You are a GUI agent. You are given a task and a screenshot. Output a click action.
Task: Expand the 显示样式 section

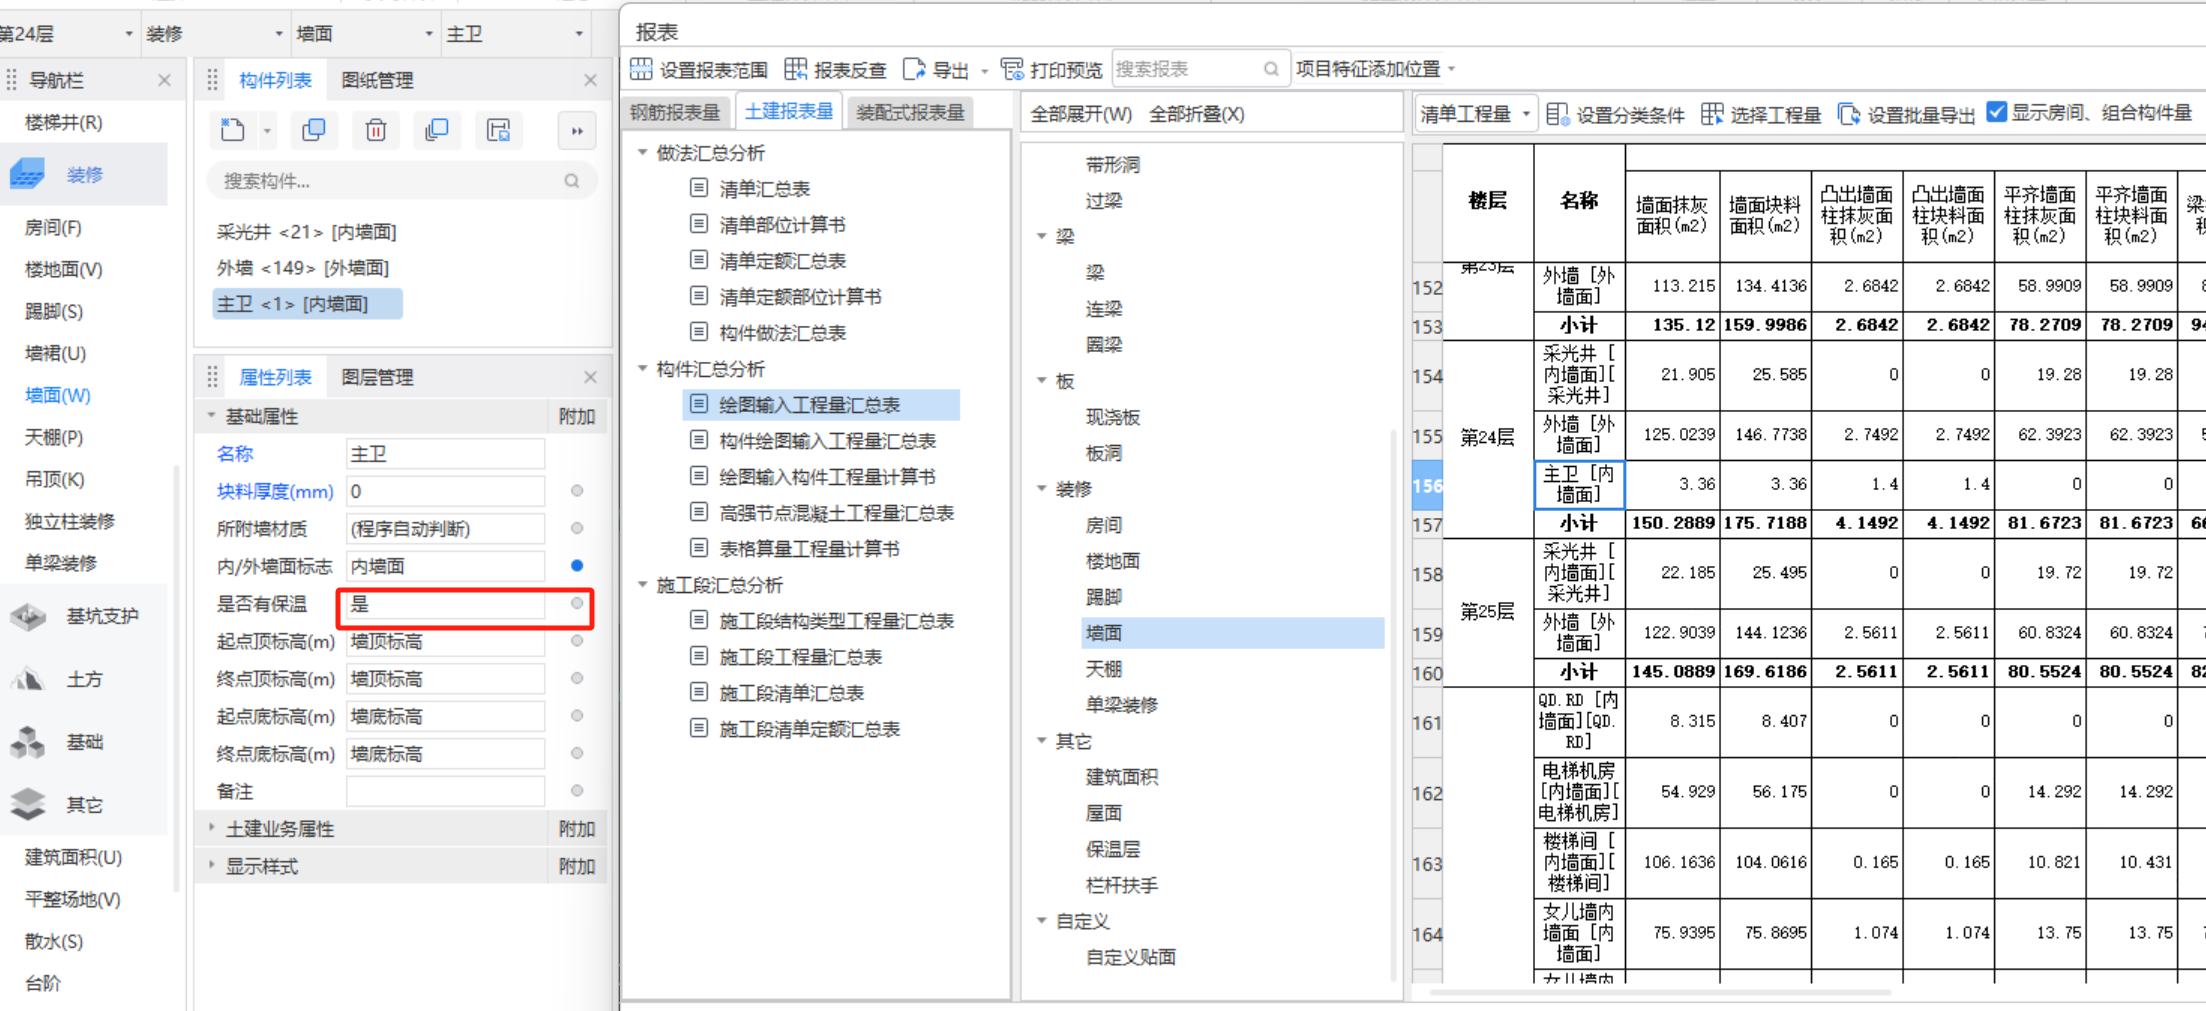(211, 866)
